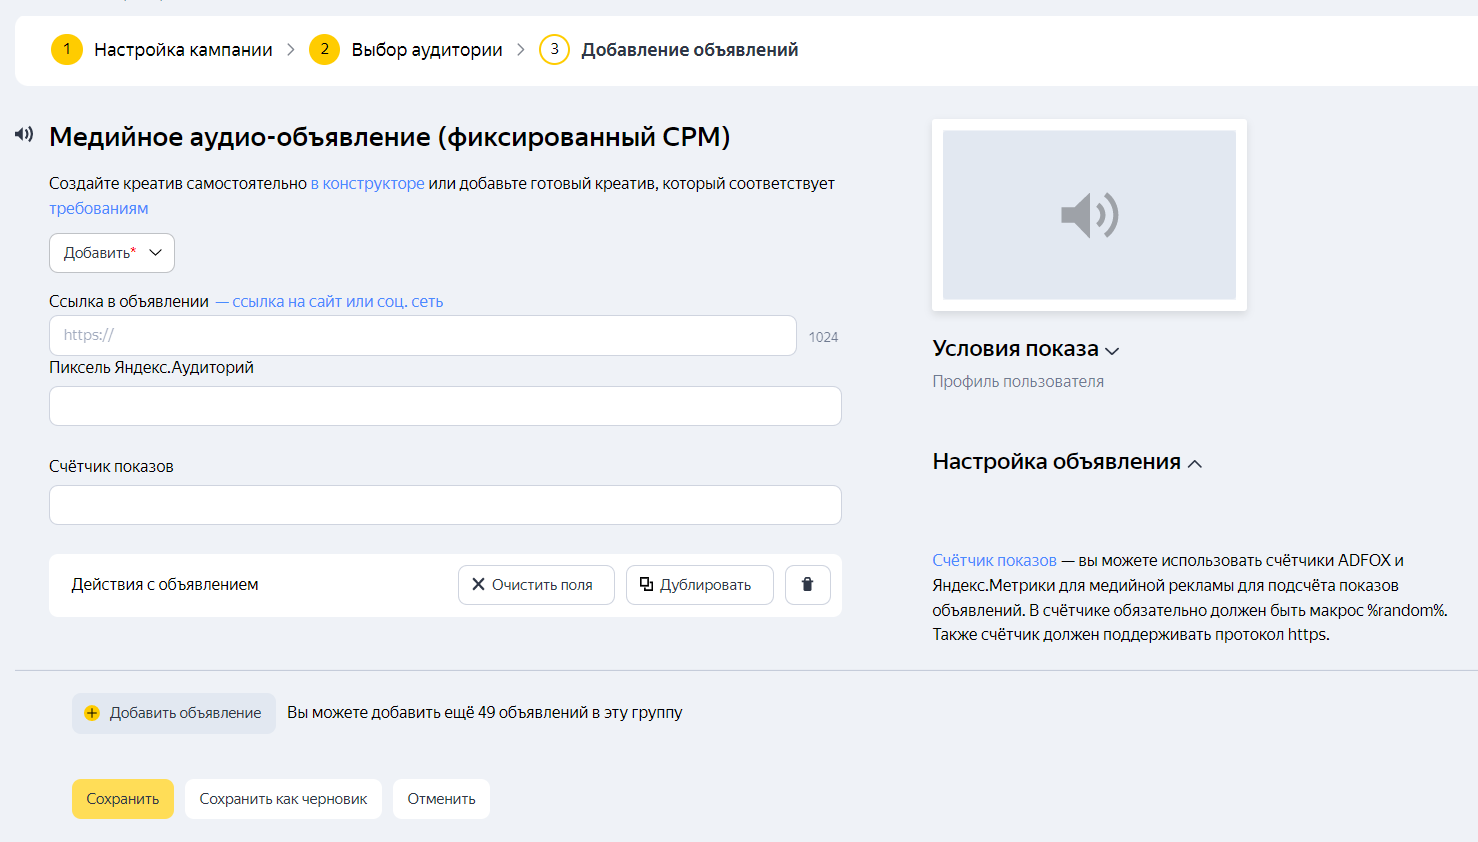
Task: Click Сохранить как черновик button
Action: [x=283, y=799]
